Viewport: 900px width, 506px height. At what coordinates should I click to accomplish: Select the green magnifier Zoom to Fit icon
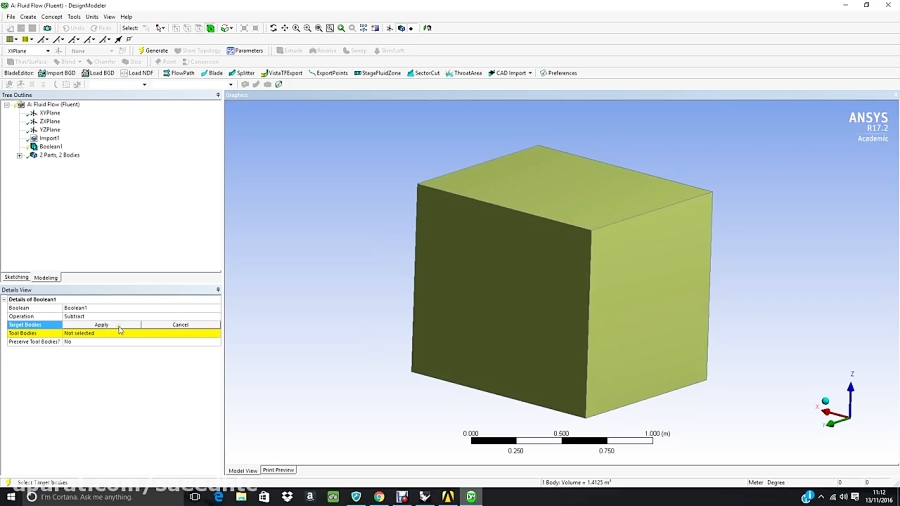pos(341,28)
